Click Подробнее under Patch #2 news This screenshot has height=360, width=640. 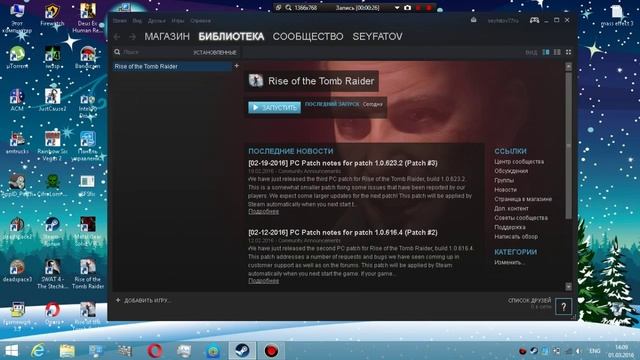(264, 281)
